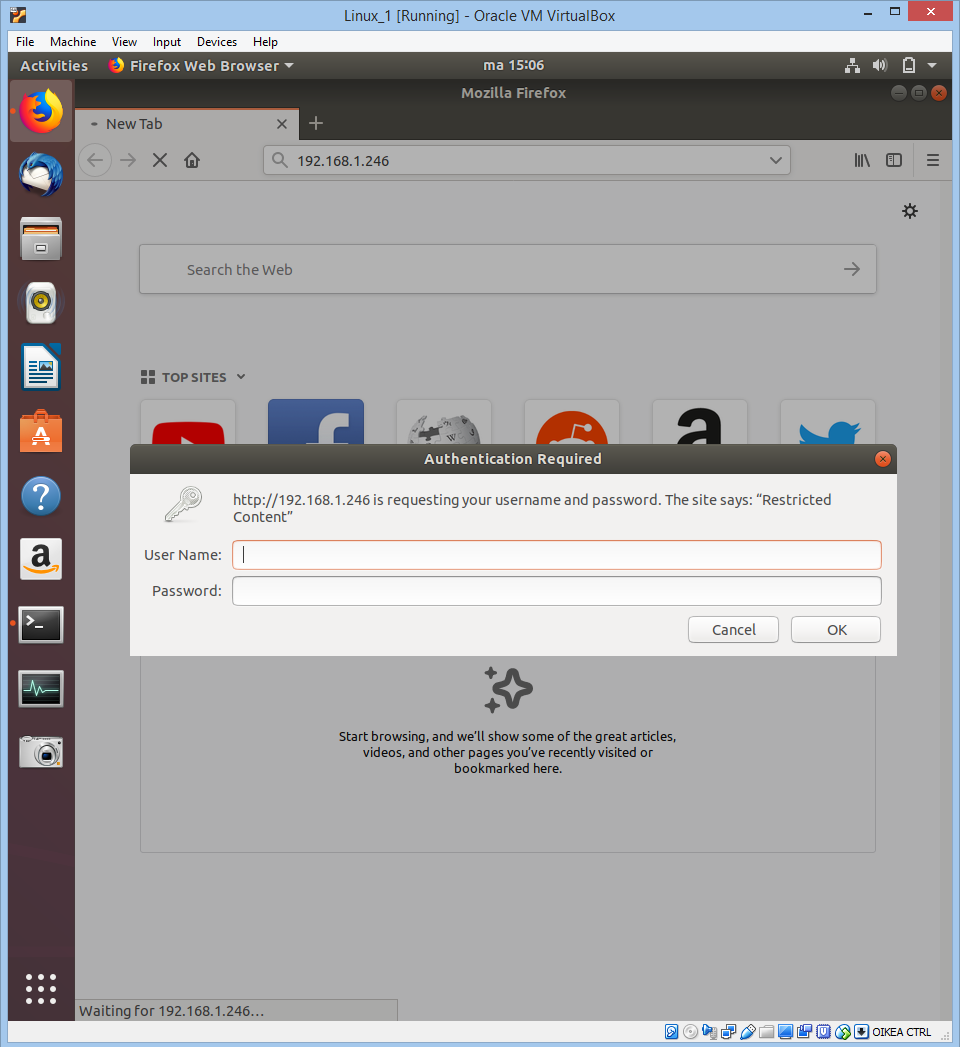Screen dimensions: 960x1047
Task: Click the Firefox home button
Action: 192,160
